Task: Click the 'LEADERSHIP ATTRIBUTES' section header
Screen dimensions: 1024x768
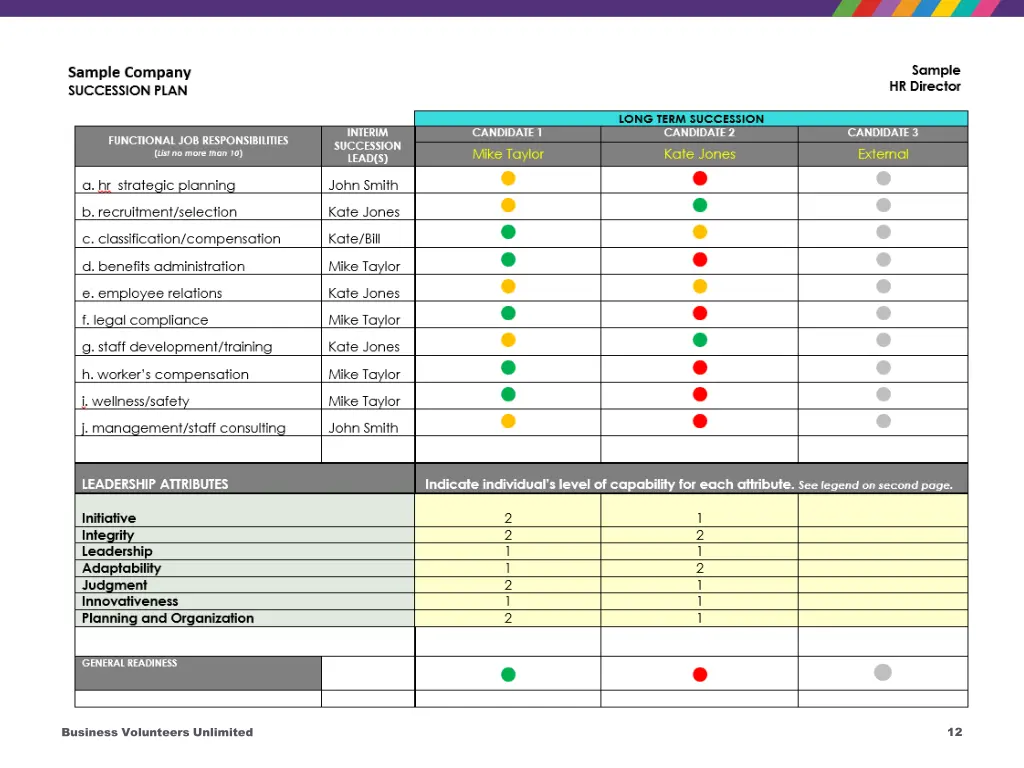Action: click(x=155, y=484)
